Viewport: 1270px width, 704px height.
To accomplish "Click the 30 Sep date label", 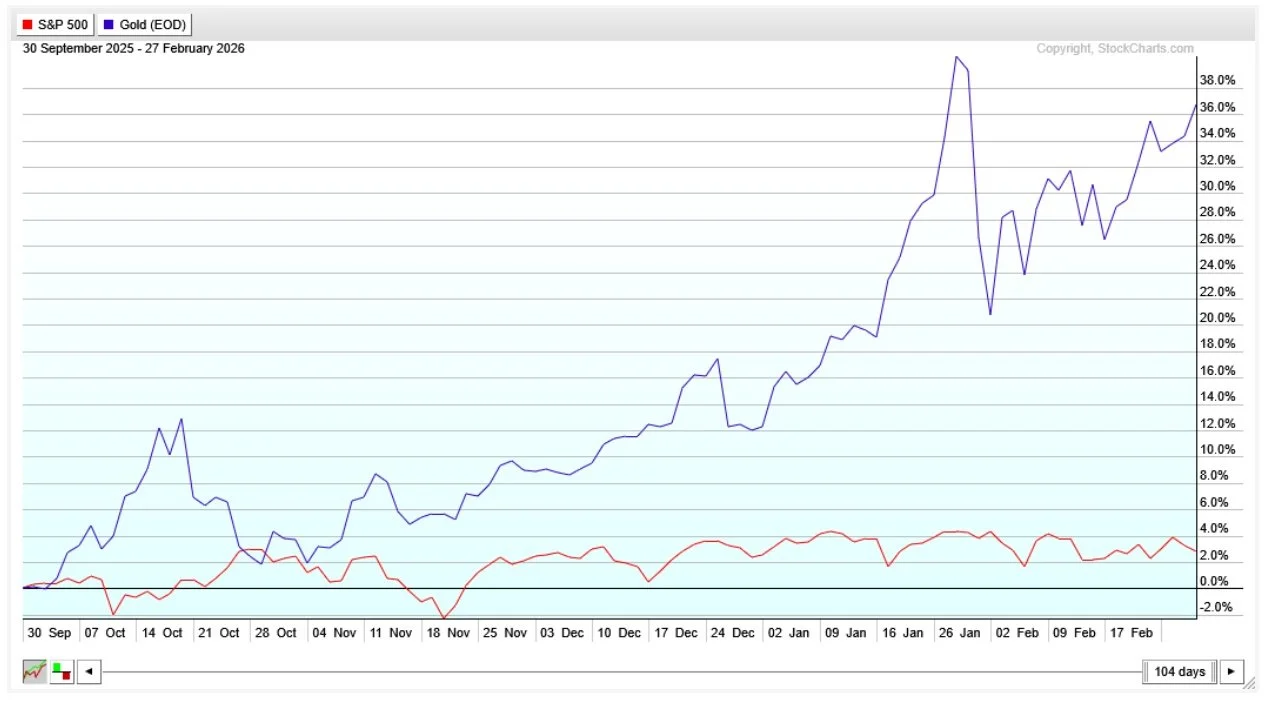I will 49,633.
